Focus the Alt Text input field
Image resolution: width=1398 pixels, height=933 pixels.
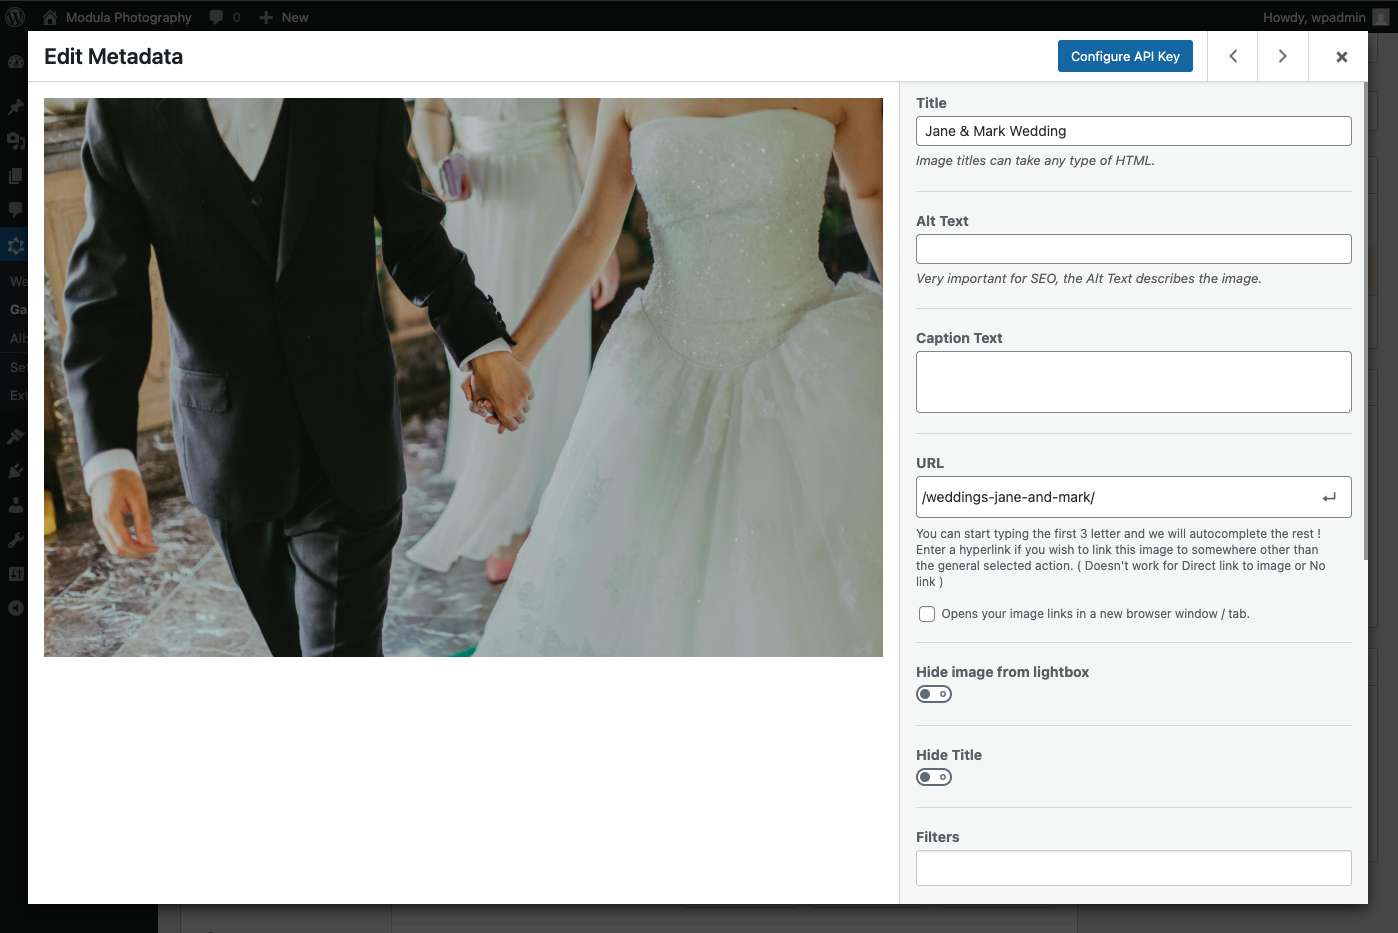[x=1133, y=249]
